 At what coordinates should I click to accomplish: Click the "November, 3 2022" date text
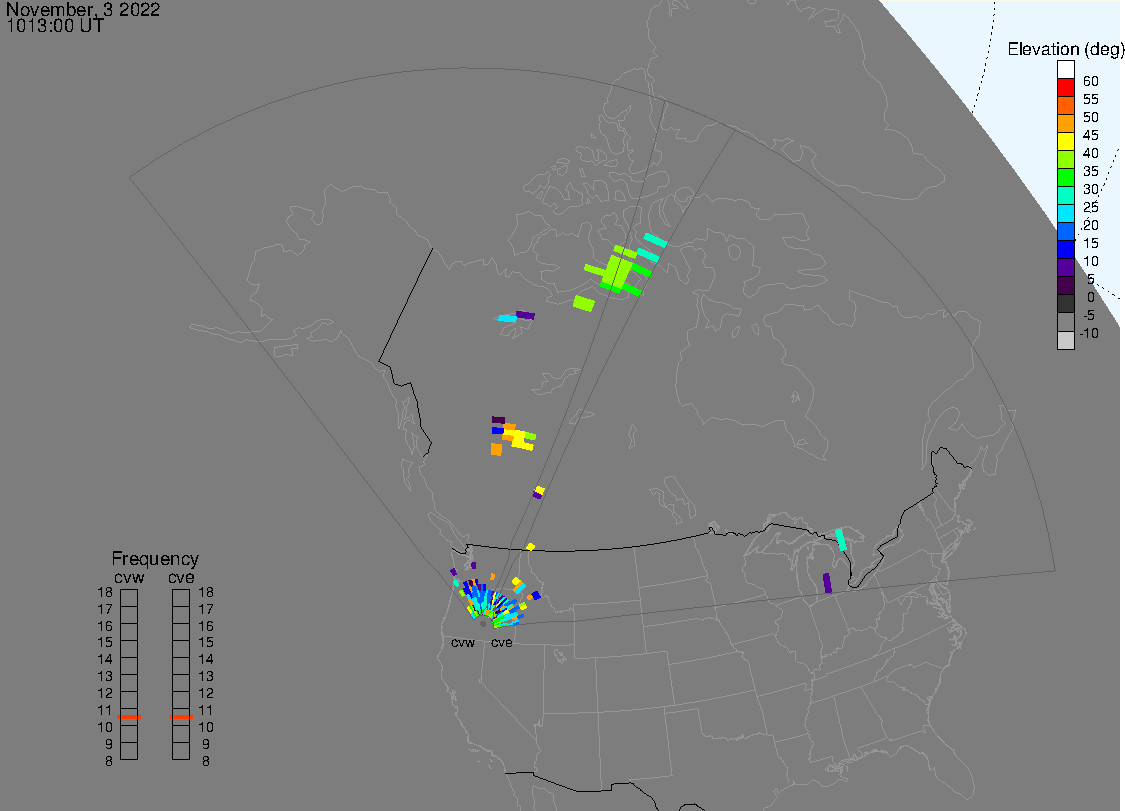(83, 10)
